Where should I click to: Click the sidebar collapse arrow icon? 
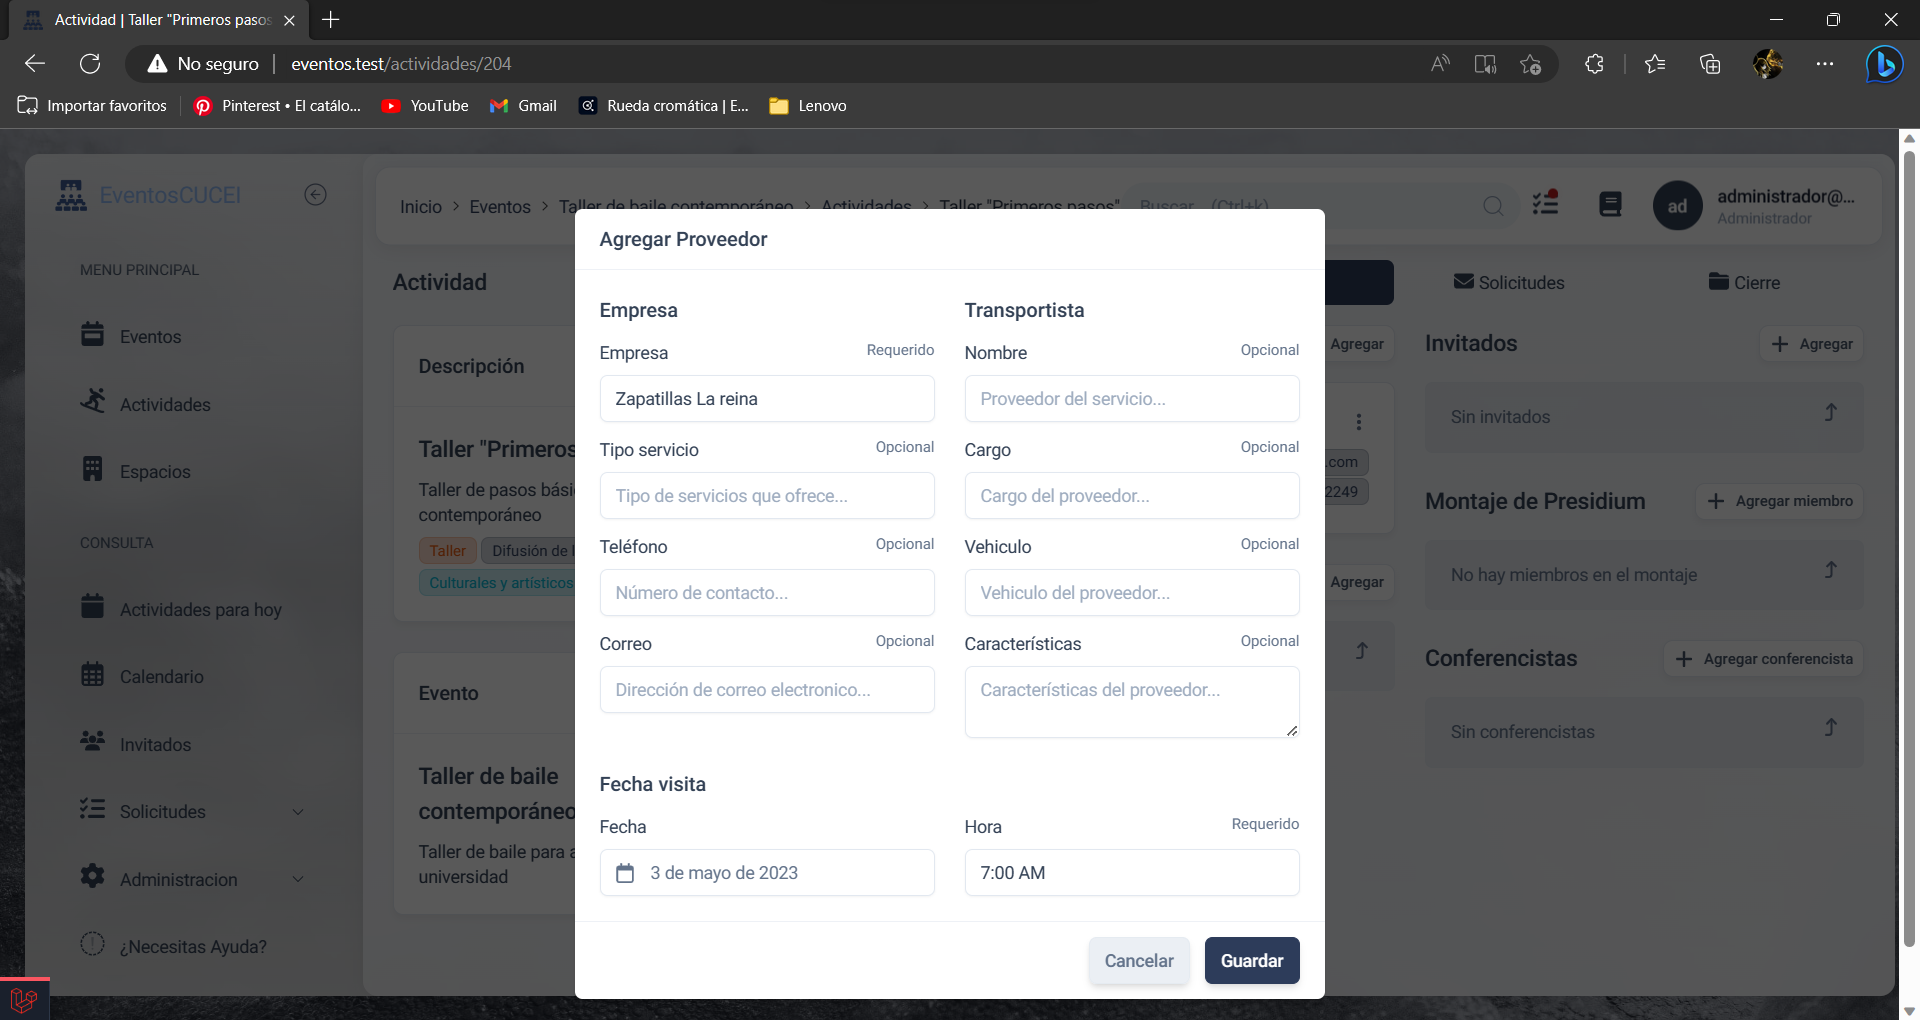(x=315, y=195)
